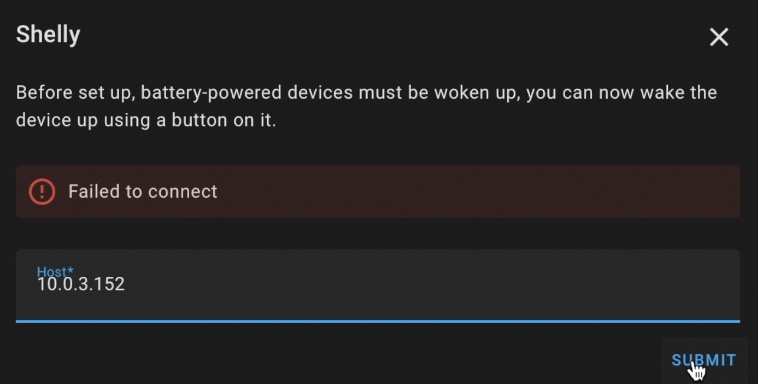Click the word 'Failed' in the error alert
758x384 pixels.
point(94,192)
